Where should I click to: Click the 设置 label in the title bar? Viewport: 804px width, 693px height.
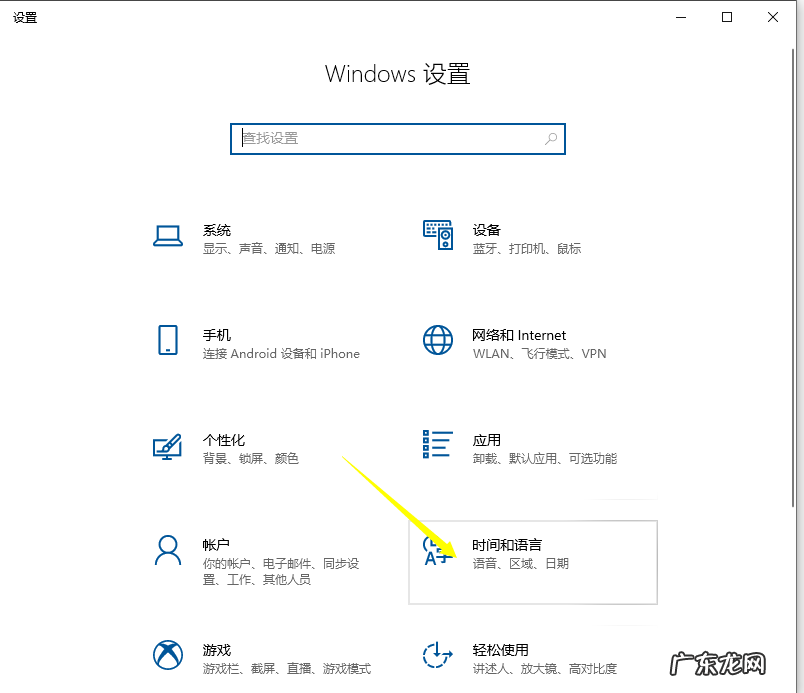[x=24, y=16]
